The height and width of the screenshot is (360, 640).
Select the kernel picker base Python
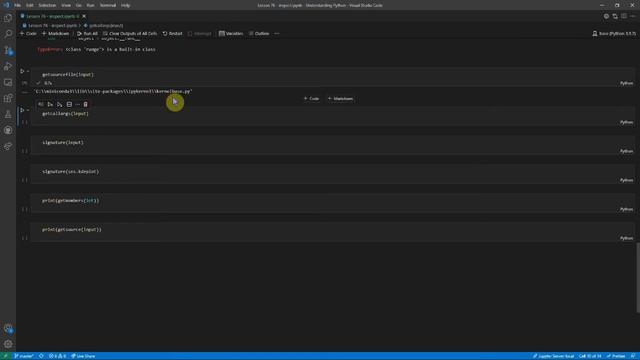coord(614,33)
